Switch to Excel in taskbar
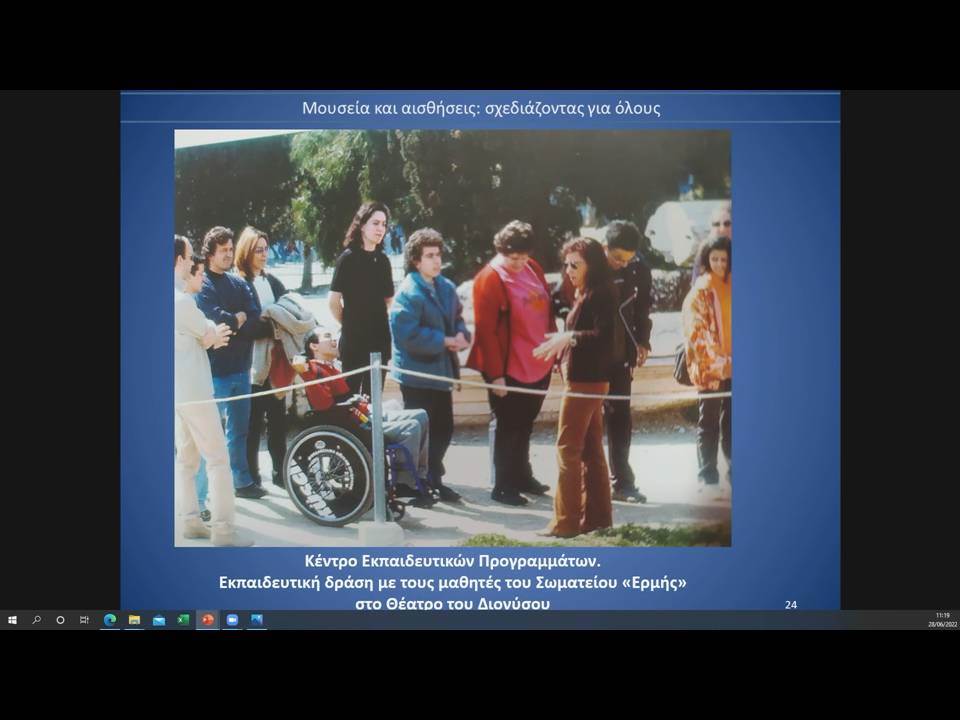The width and height of the screenshot is (960, 720). [183, 620]
